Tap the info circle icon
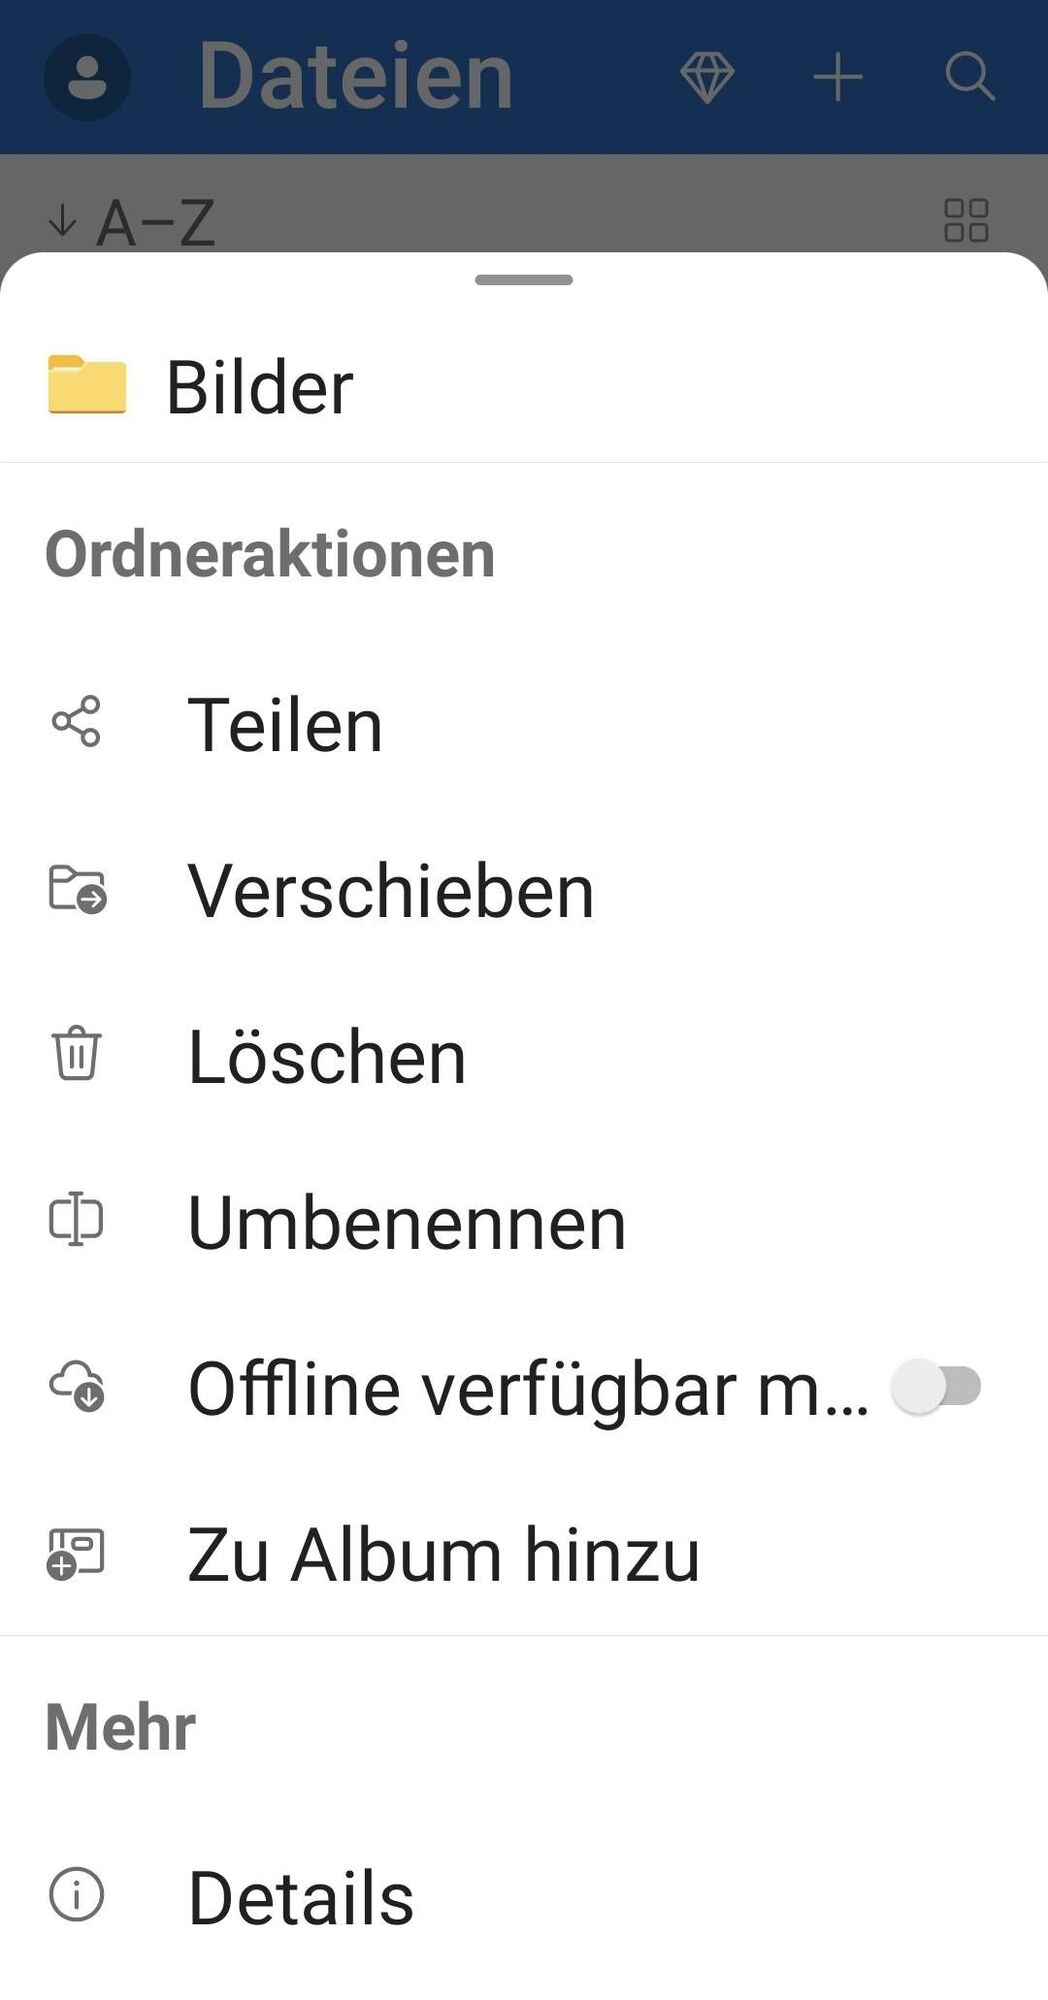The image size is (1048, 2000). click(x=76, y=1895)
